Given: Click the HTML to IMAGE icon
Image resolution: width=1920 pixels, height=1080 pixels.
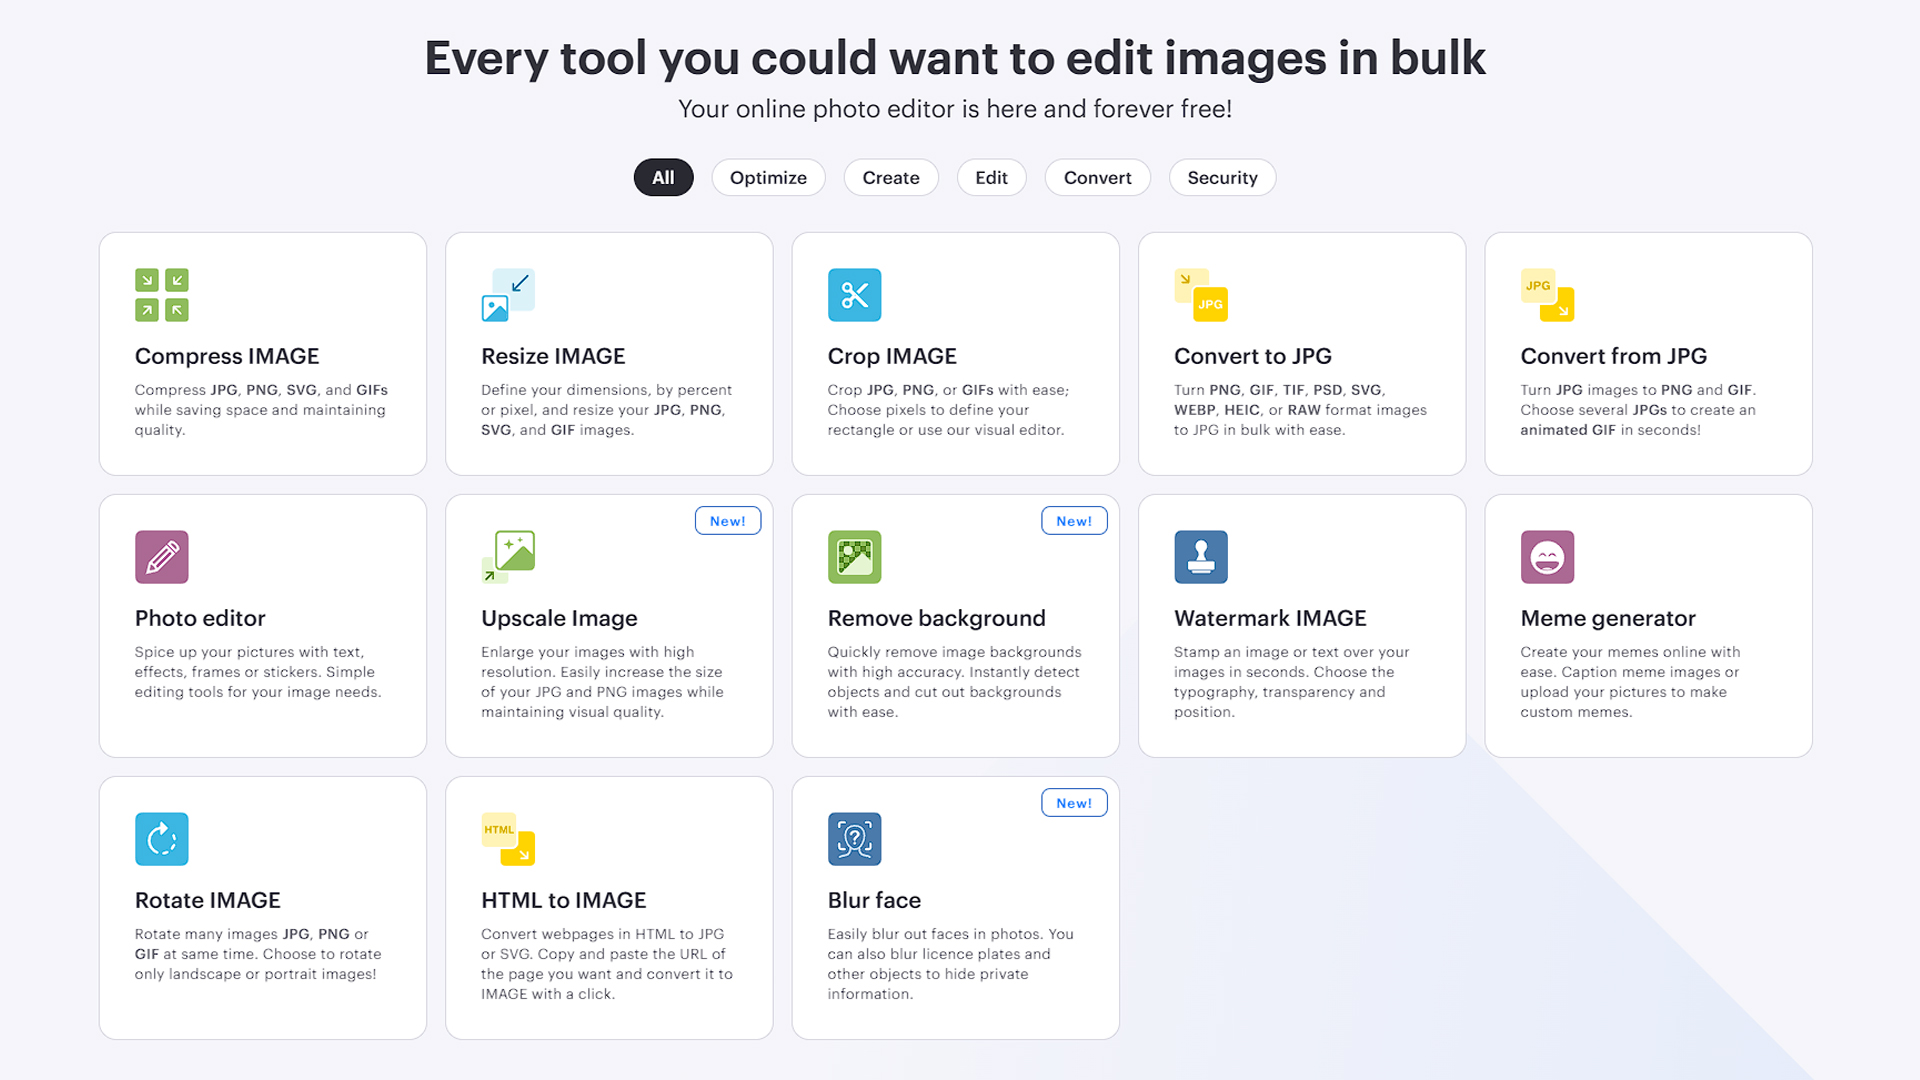Looking at the screenshot, I should (x=508, y=839).
